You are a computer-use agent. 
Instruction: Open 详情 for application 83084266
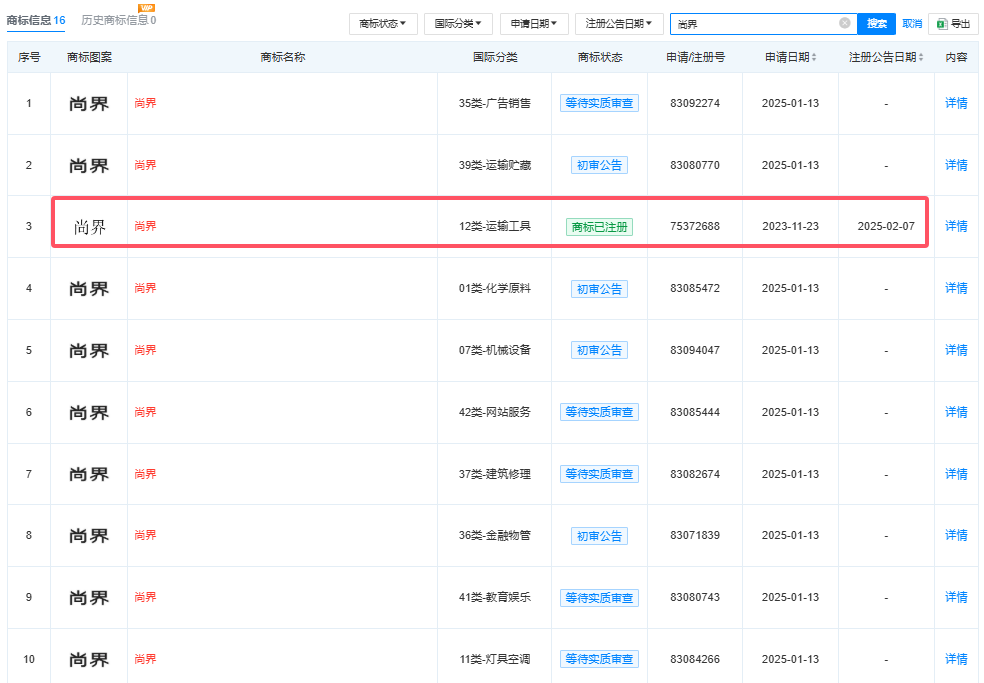pos(956,659)
